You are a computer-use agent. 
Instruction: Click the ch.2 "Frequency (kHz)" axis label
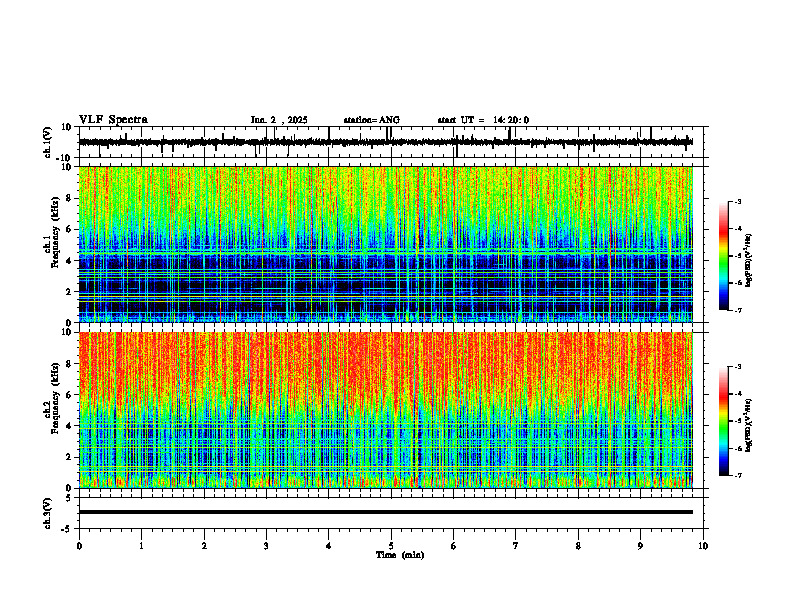click(x=55, y=398)
